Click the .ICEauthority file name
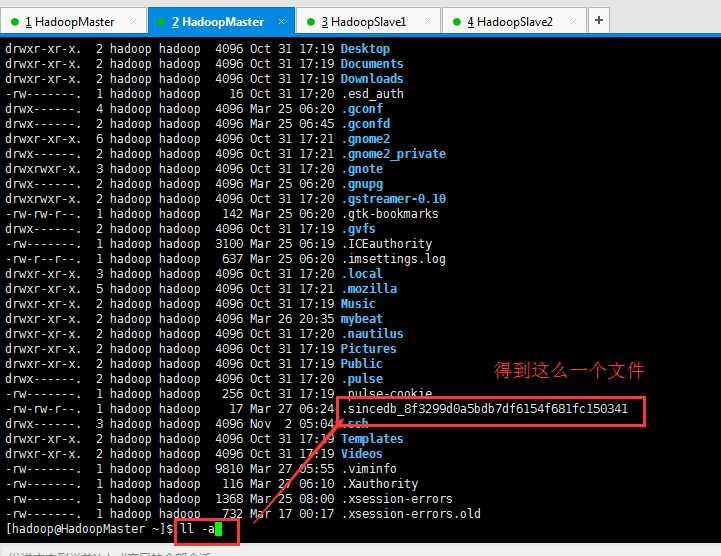Viewport: 721px width, 556px height. 387,244
